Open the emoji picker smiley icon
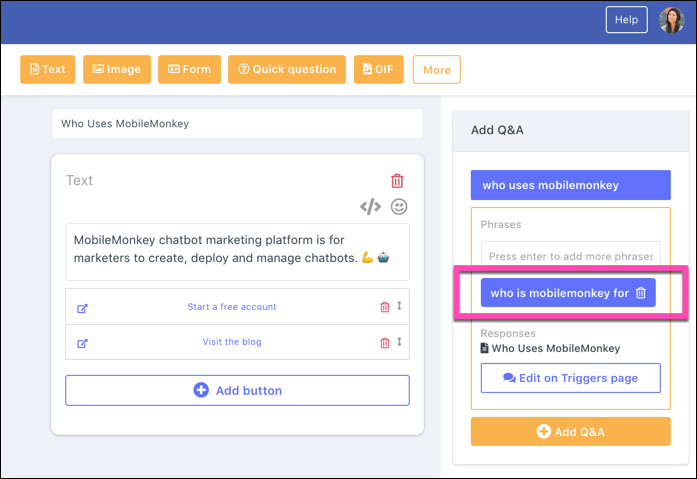Screen dimensions: 697x479 tap(399, 207)
